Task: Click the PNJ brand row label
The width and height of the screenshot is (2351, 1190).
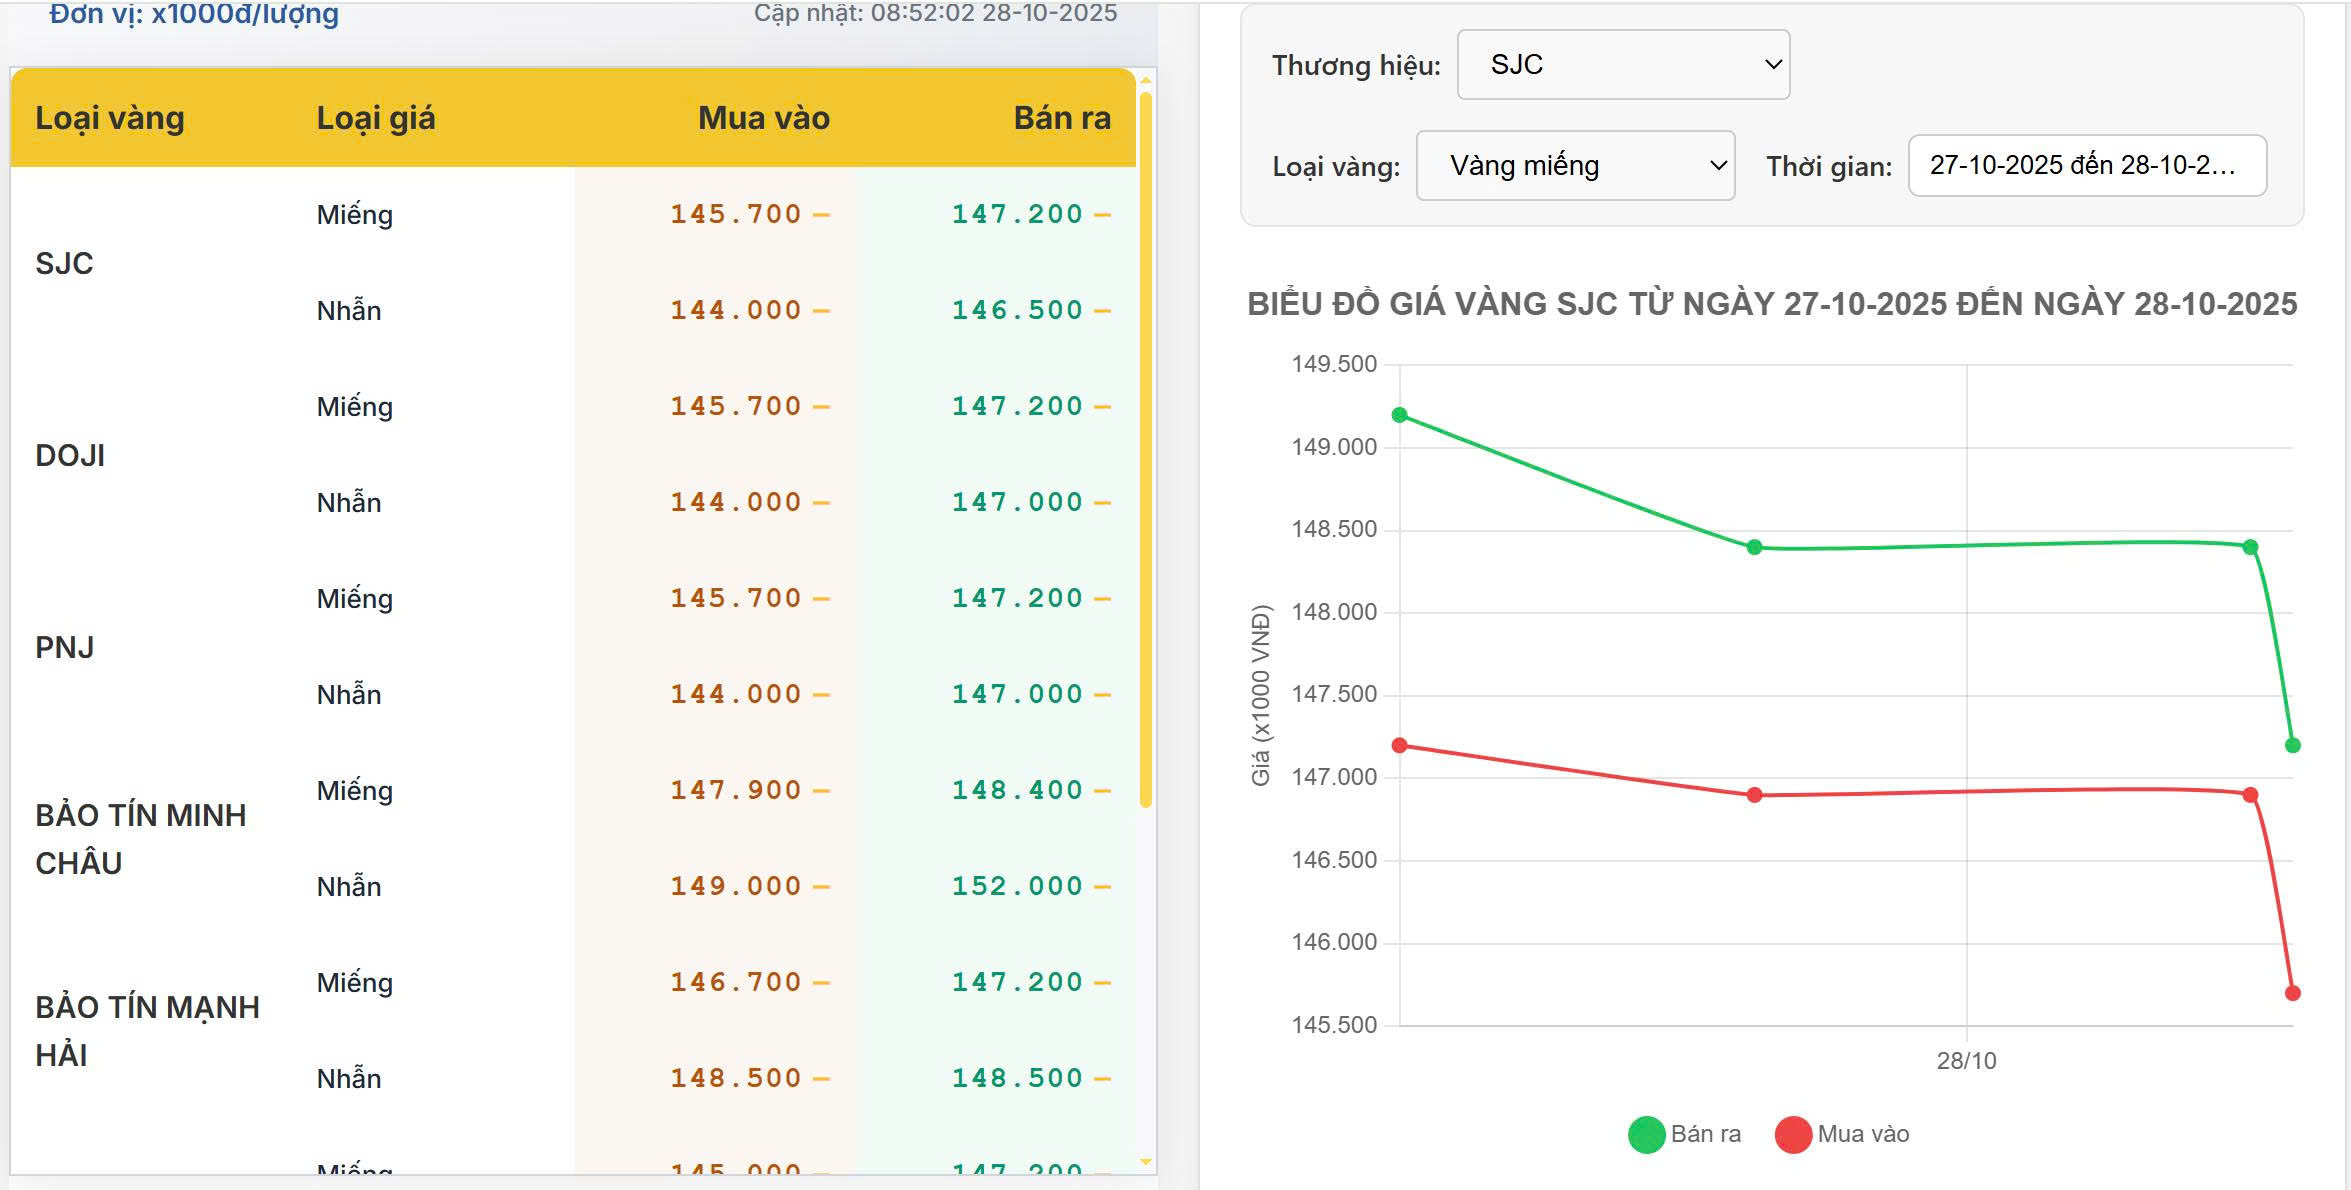Action: click(64, 647)
